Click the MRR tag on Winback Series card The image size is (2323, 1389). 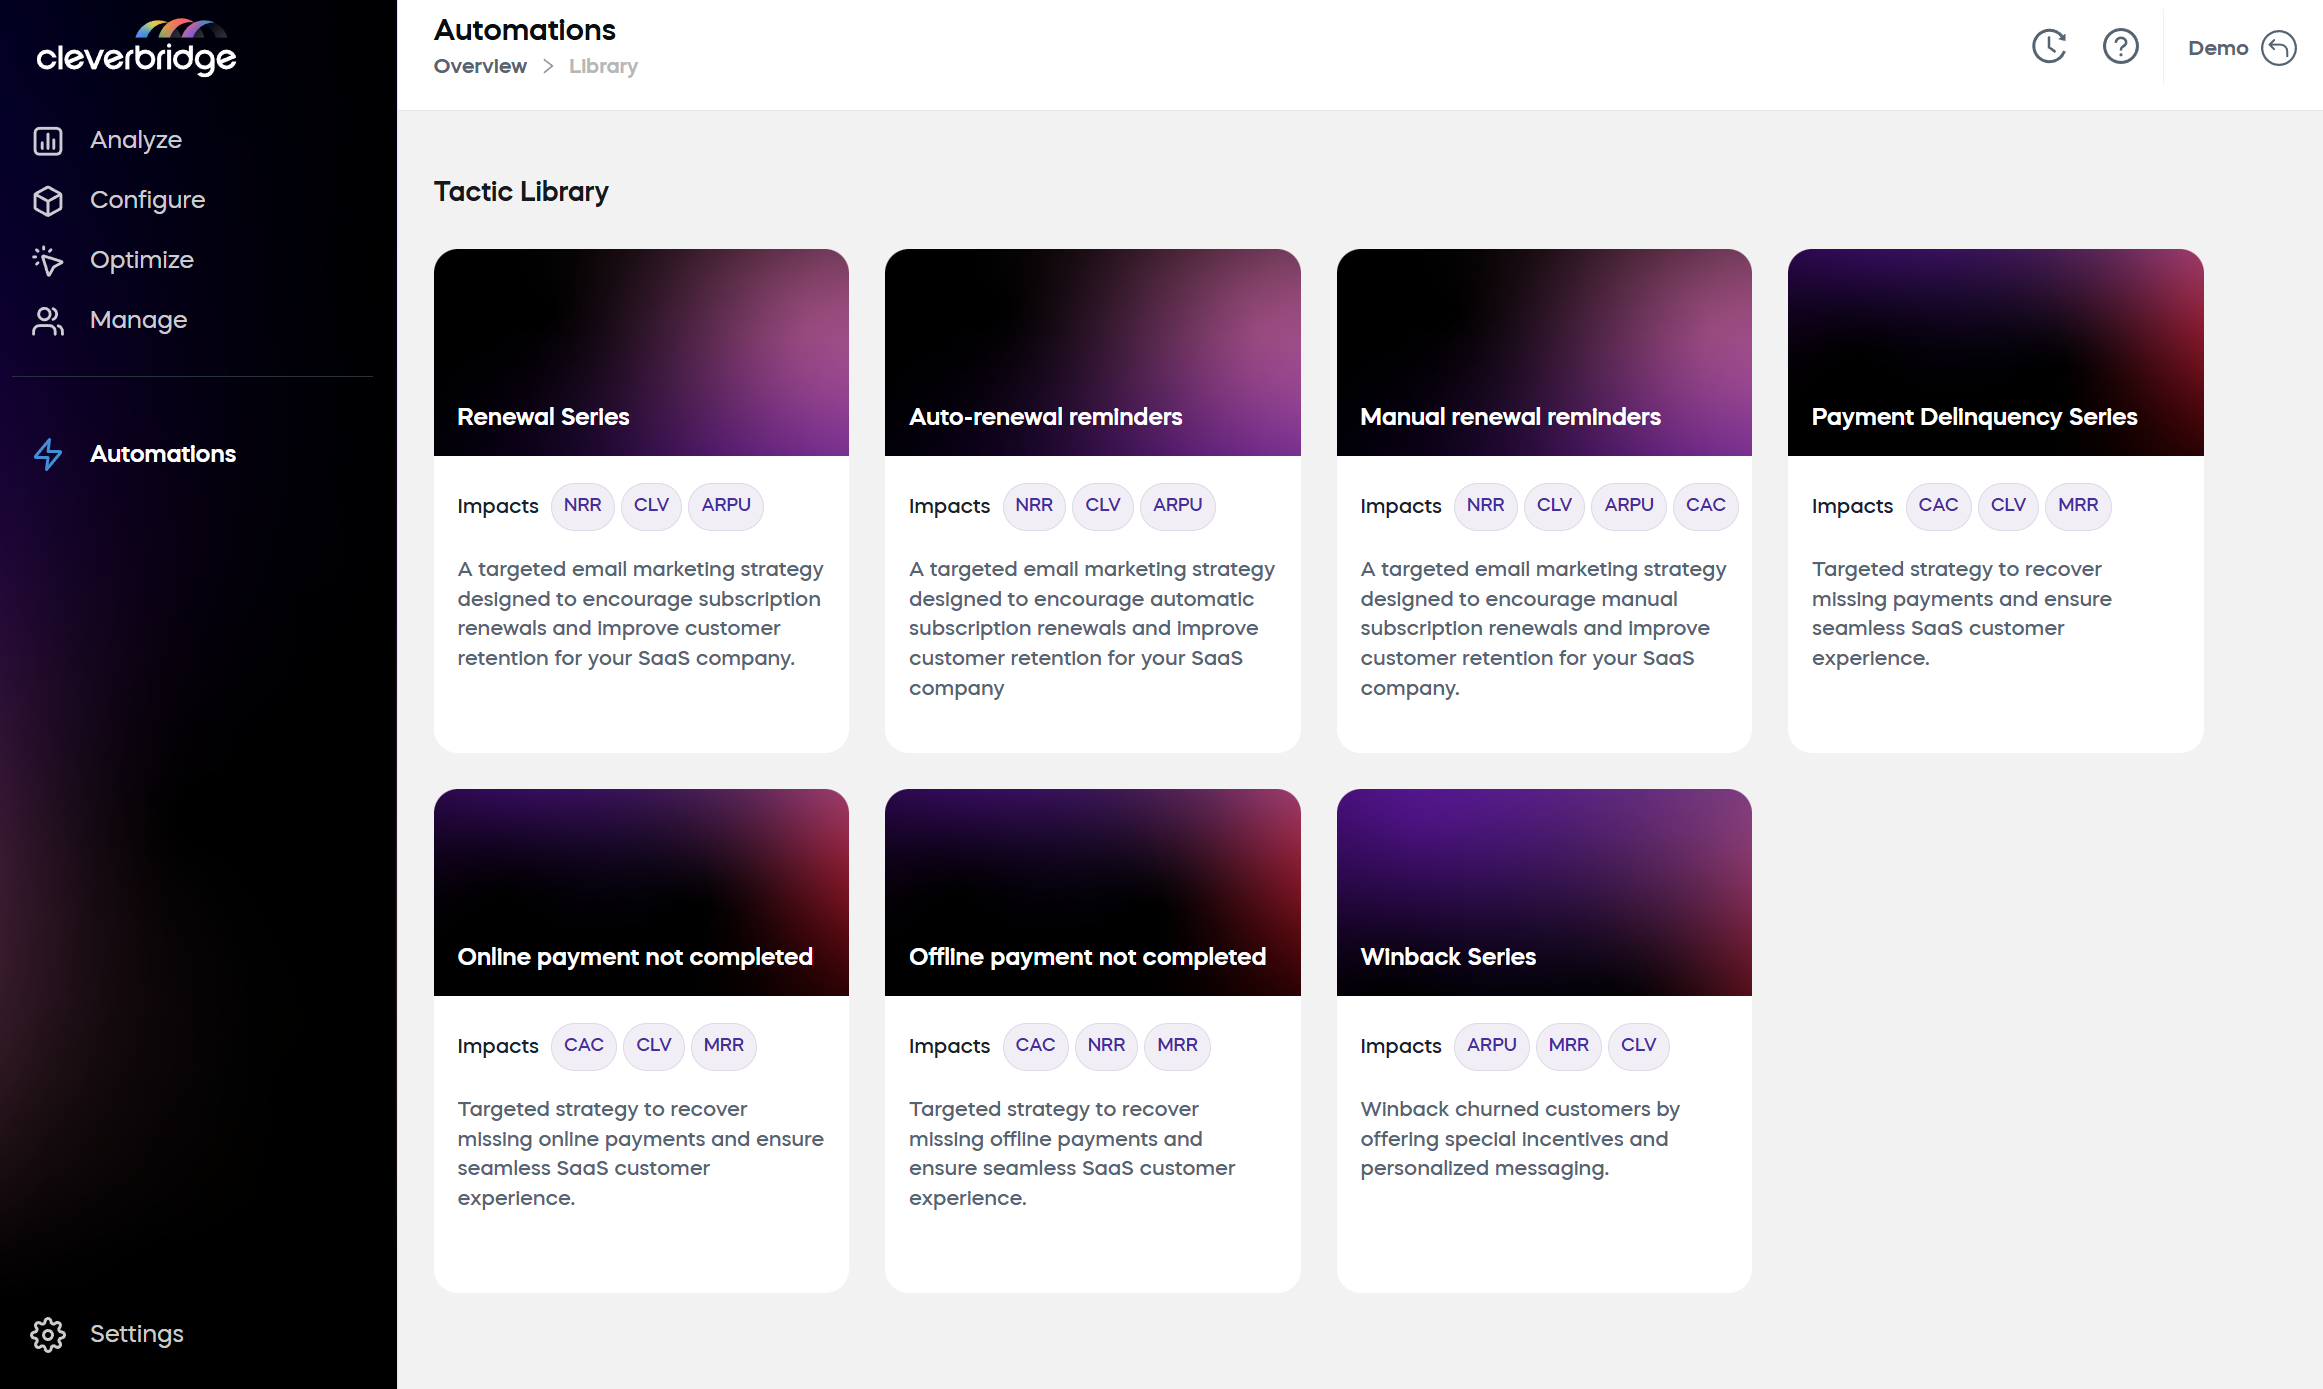(x=1566, y=1043)
